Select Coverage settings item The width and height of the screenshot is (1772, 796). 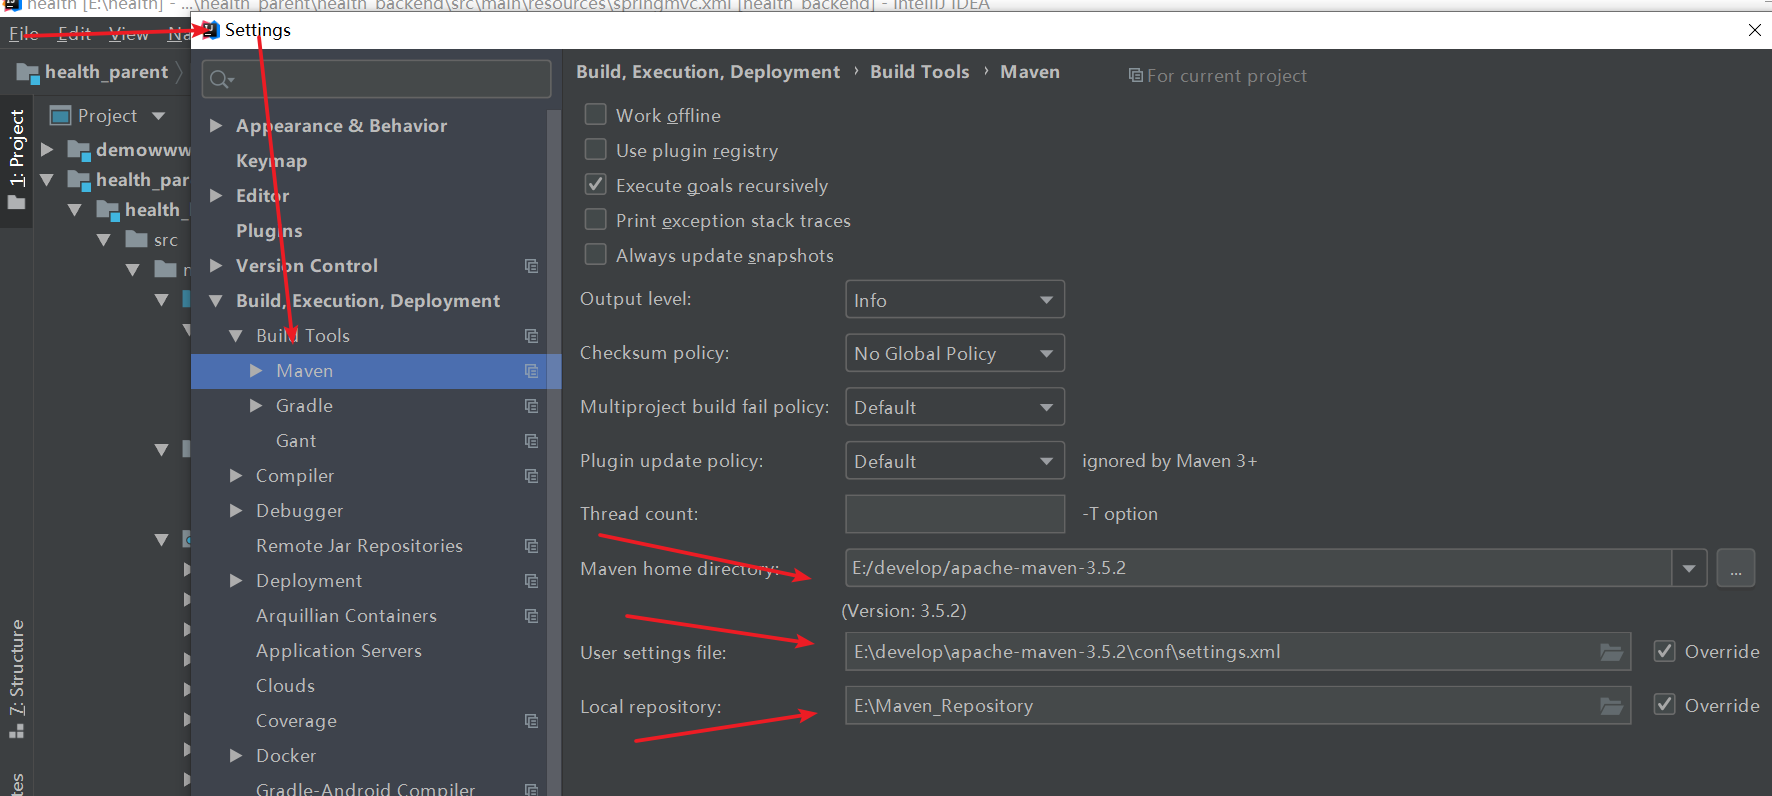pyautogui.click(x=296, y=721)
